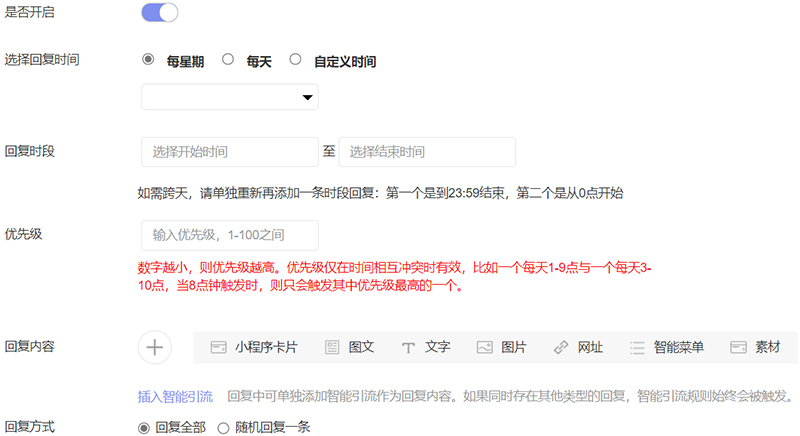The height and width of the screenshot is (436, 800).
Task: Focus the 输入优先级 input box
Action: click(230, 235)
